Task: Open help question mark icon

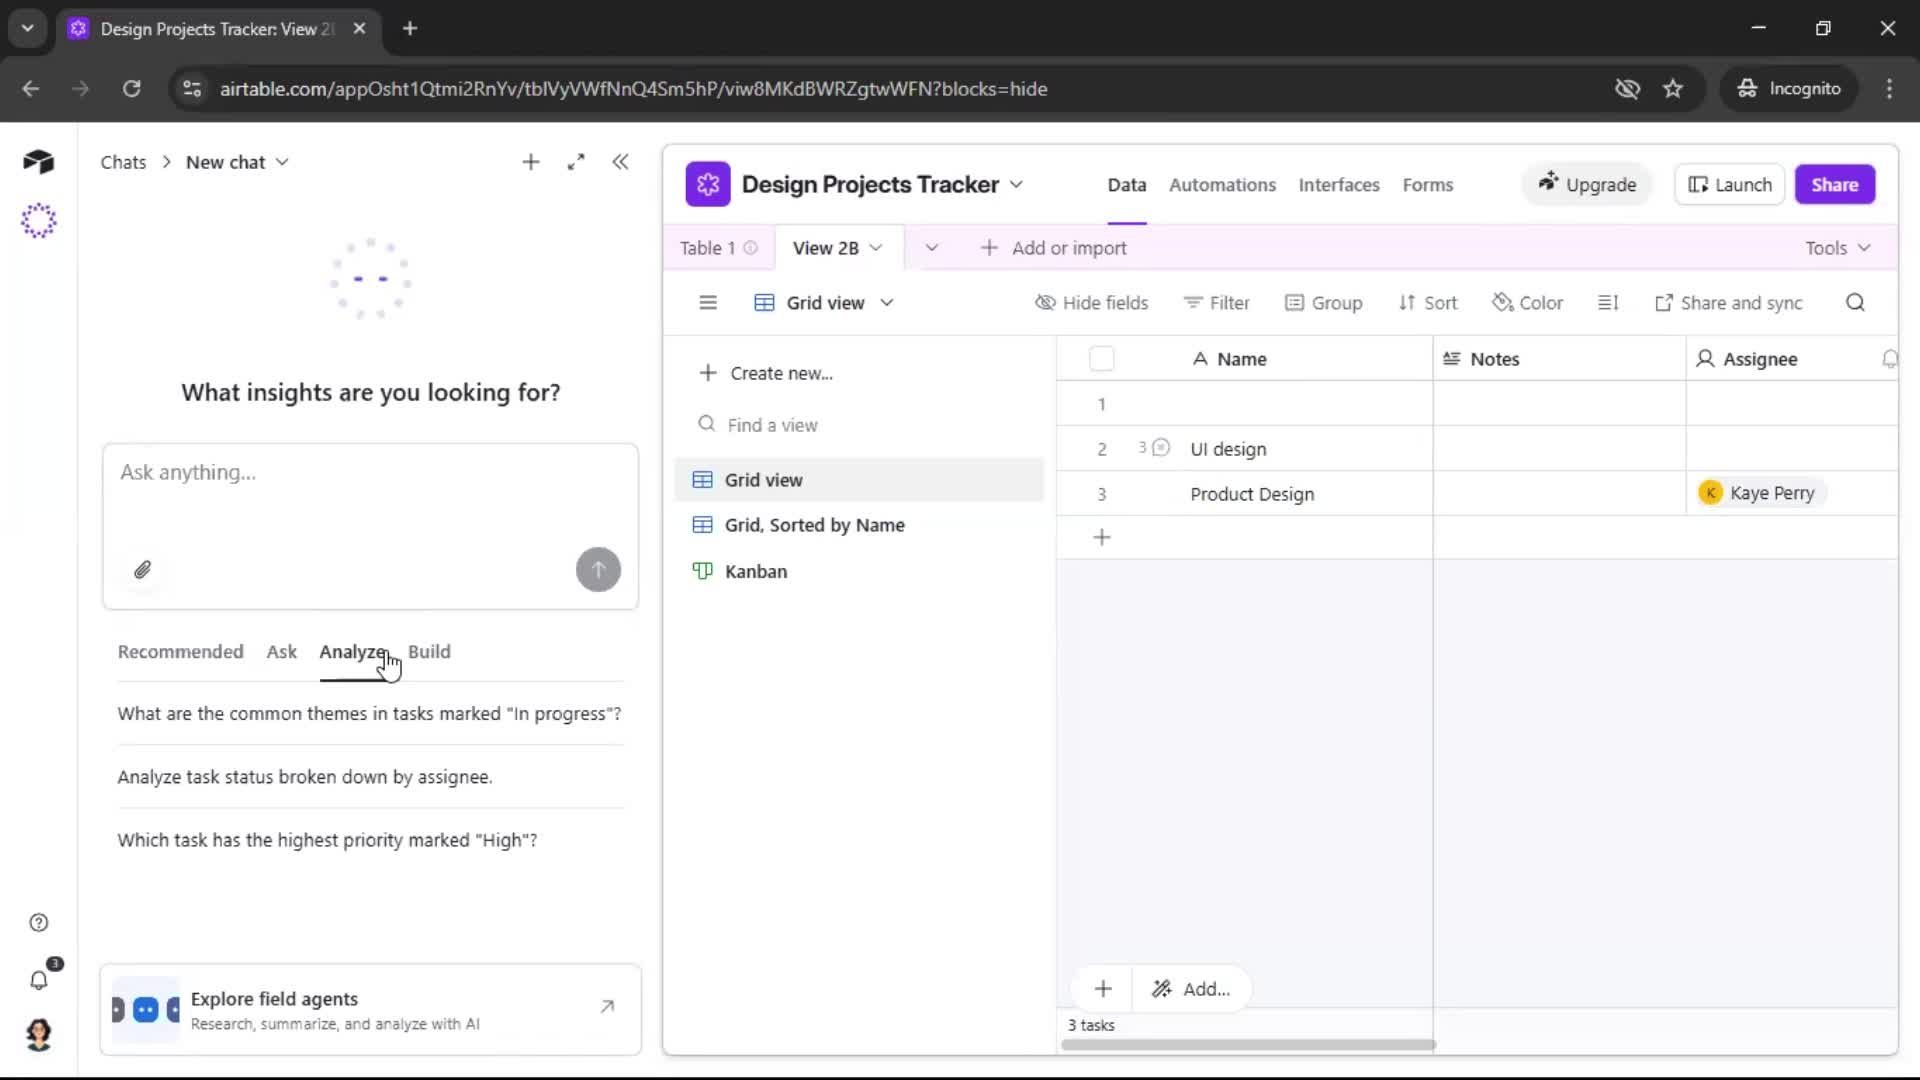Action: click(x=38, y=923)
